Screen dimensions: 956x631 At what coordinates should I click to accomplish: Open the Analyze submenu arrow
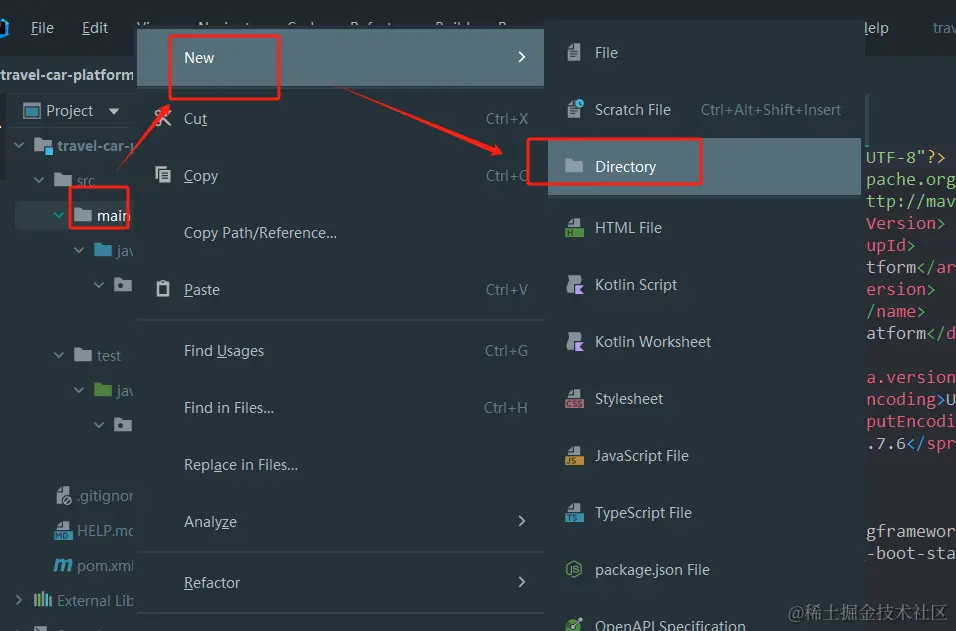(x=522, y=521)
